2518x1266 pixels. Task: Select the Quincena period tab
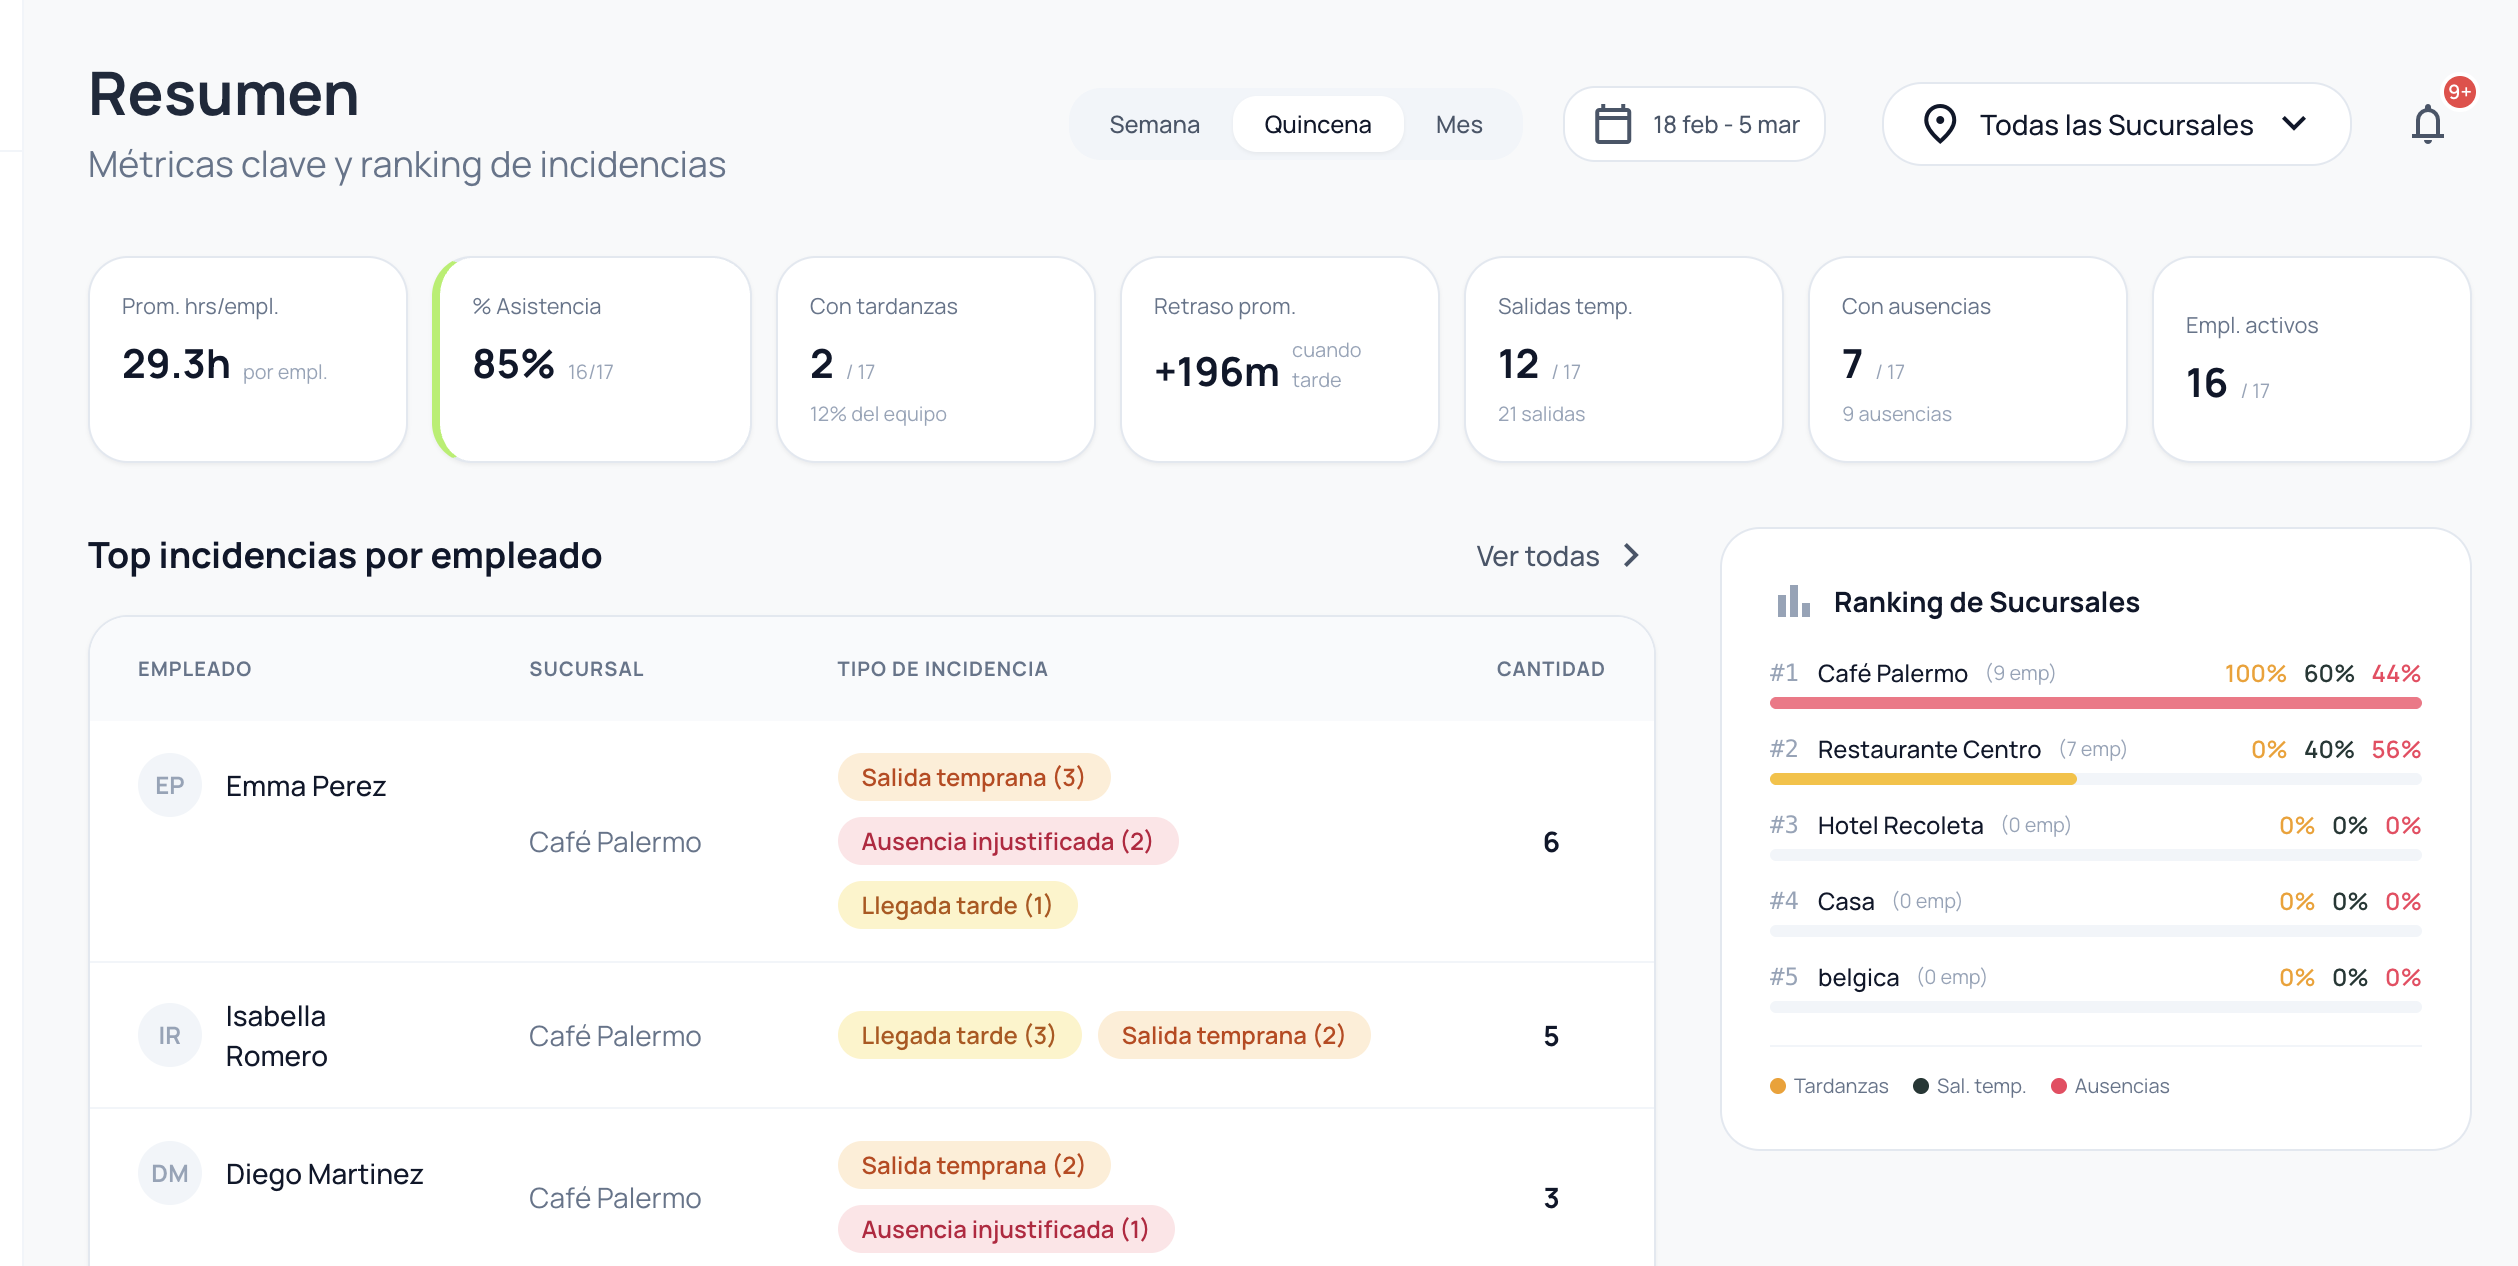click(x=1317, y=125)
